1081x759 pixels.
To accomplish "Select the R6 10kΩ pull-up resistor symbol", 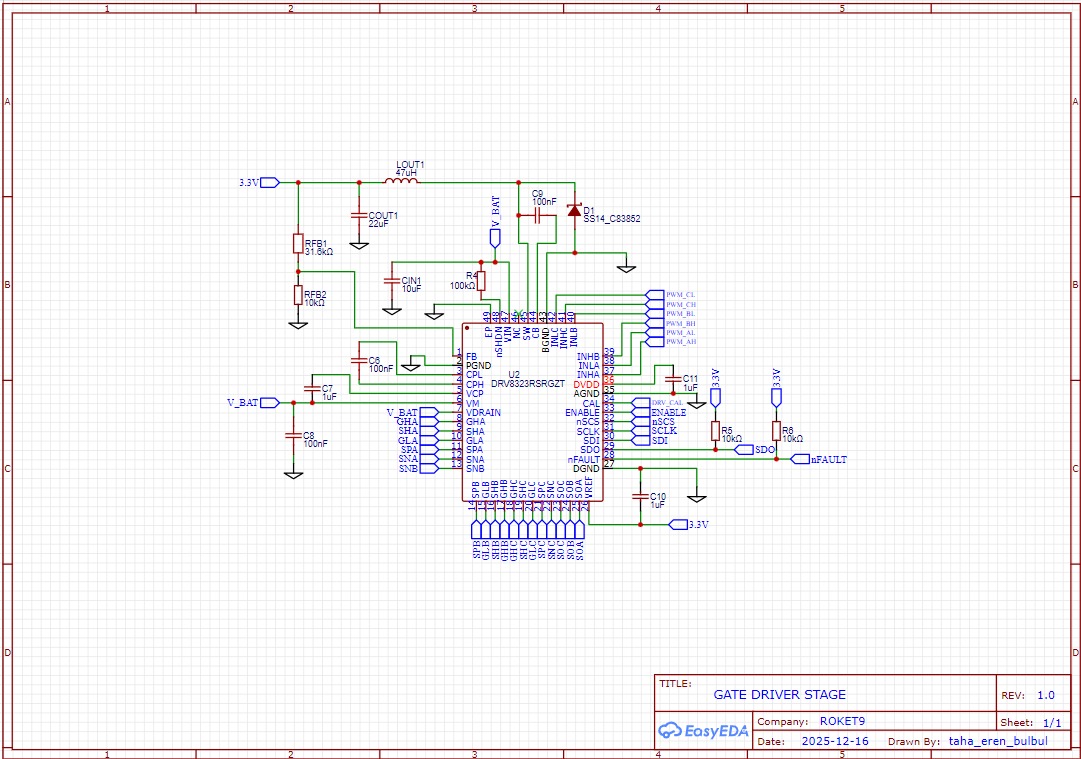I will tap(776, 431).
